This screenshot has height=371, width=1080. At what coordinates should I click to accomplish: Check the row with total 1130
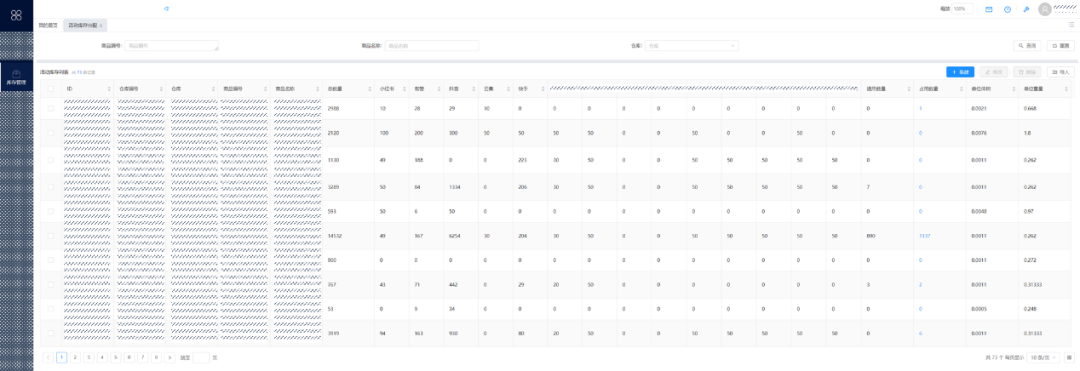click(x=50, y=160)
